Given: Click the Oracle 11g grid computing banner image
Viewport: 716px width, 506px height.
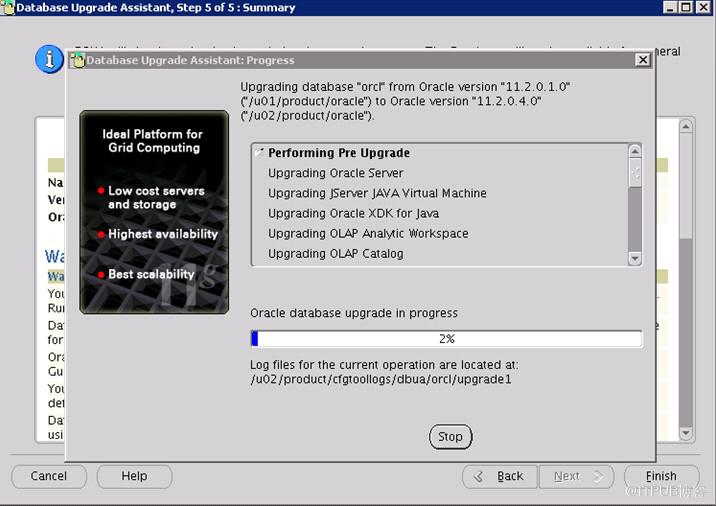Looking at the screenshot, I should 154,212.
